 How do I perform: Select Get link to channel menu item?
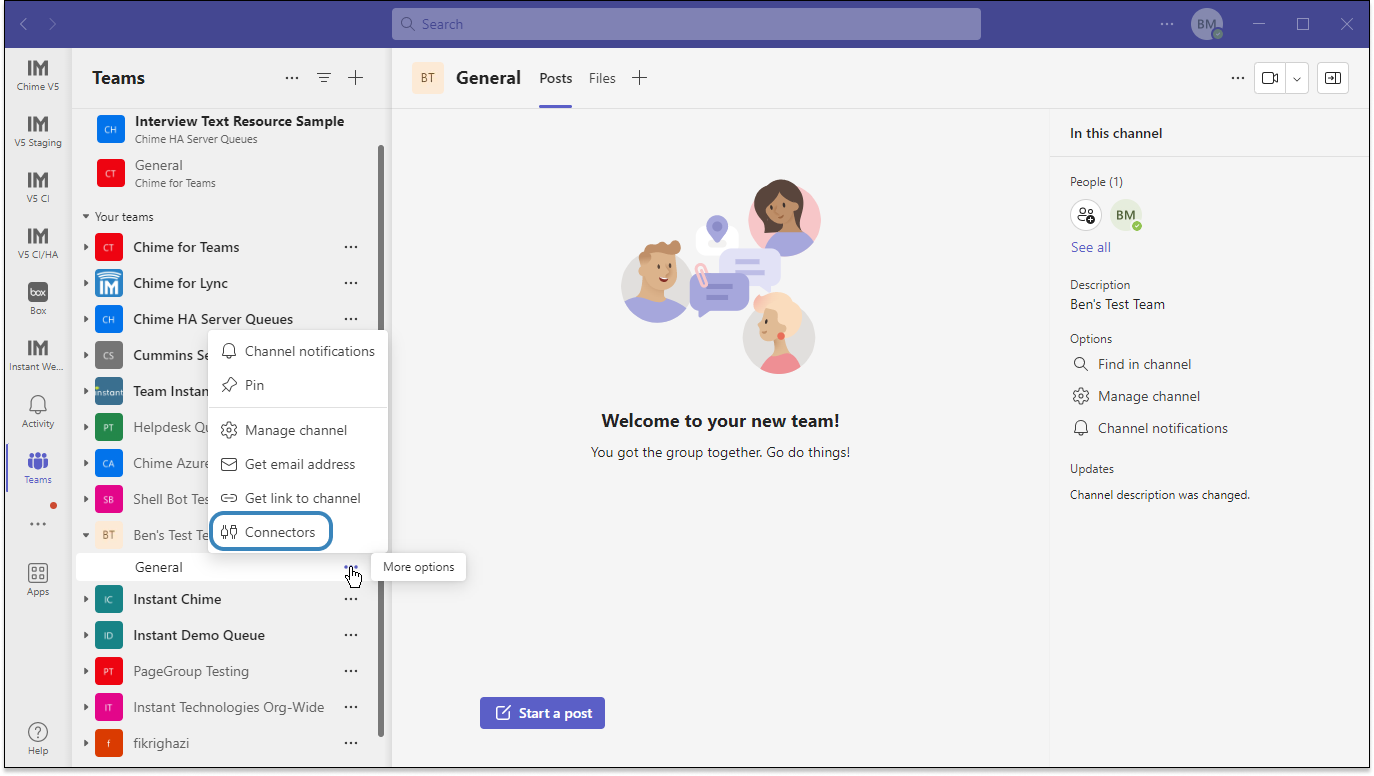pyautogui.click(x=298, y=498)
